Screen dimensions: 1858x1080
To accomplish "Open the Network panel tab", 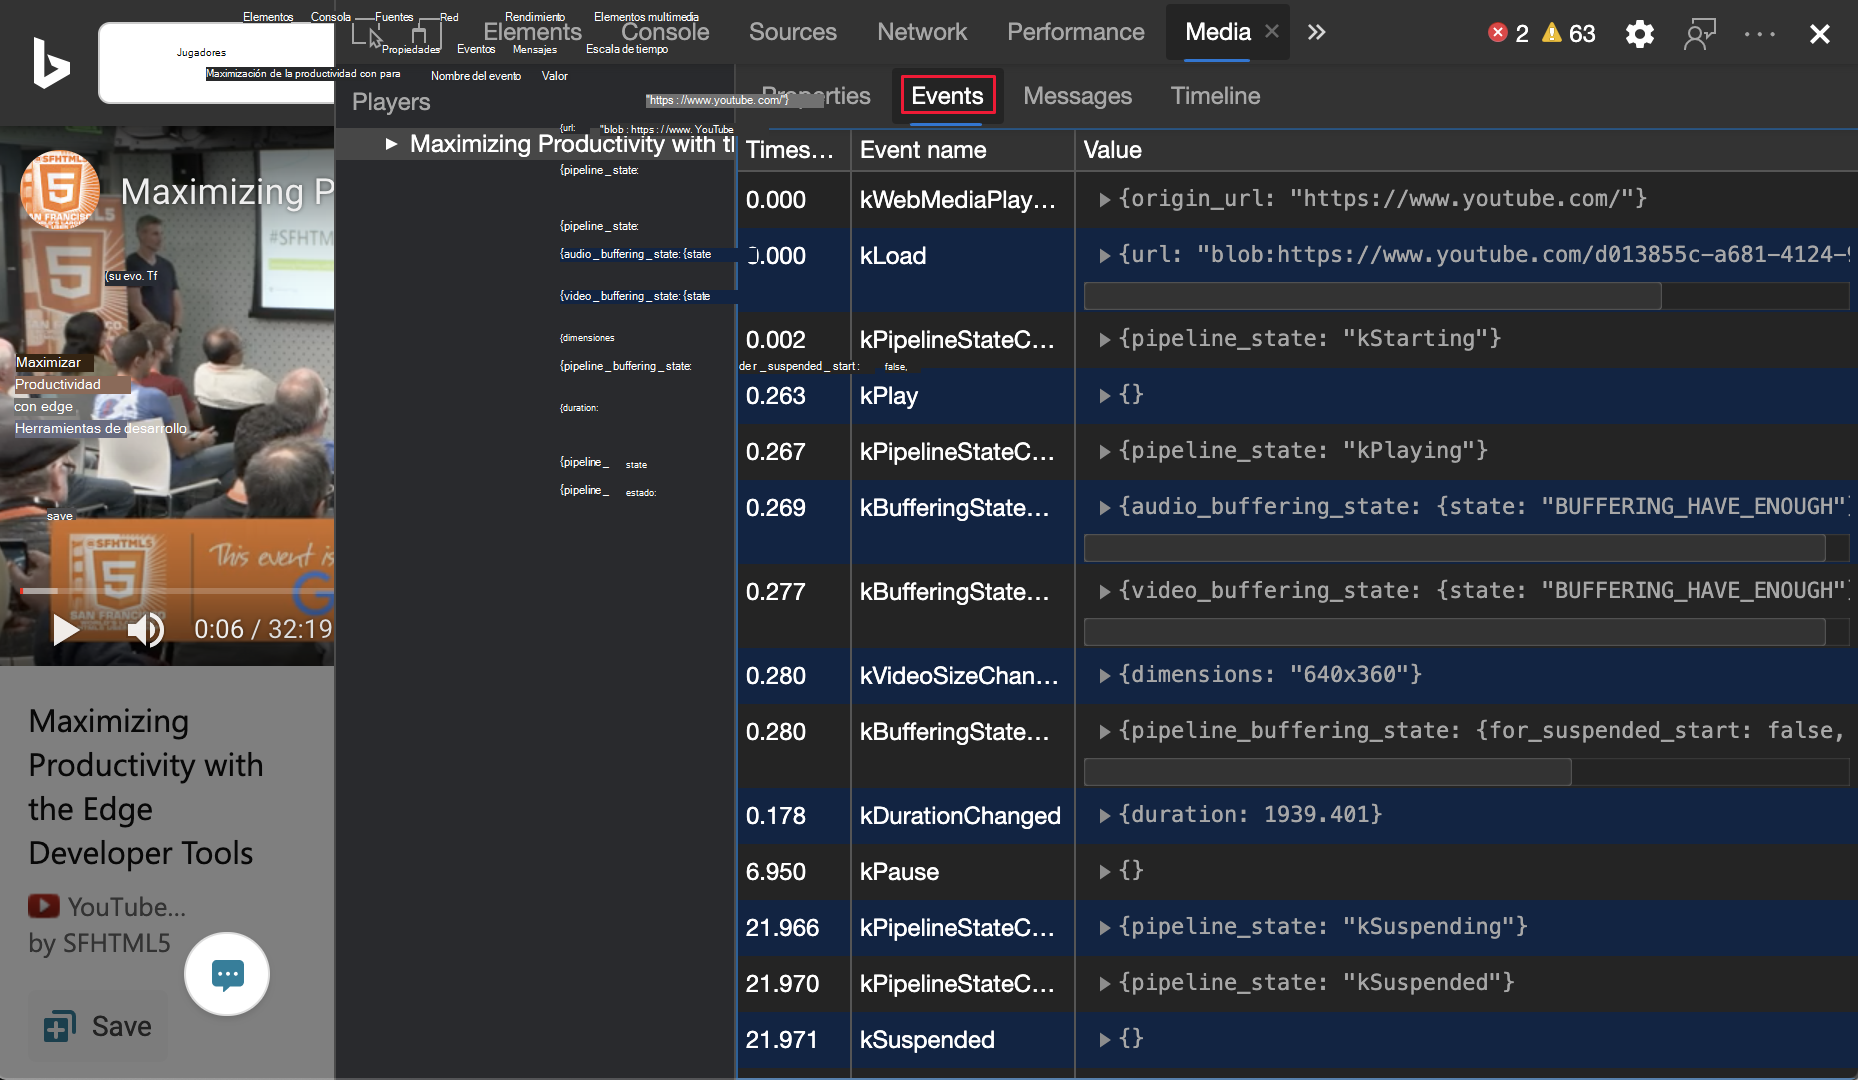I will (x=921, y=32).
